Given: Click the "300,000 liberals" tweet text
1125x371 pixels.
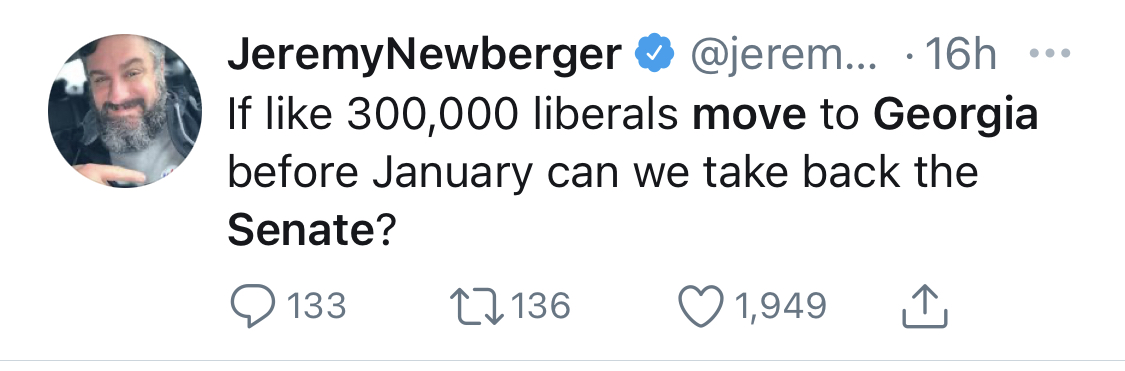Looking at the screenshot, I should 512,115.
